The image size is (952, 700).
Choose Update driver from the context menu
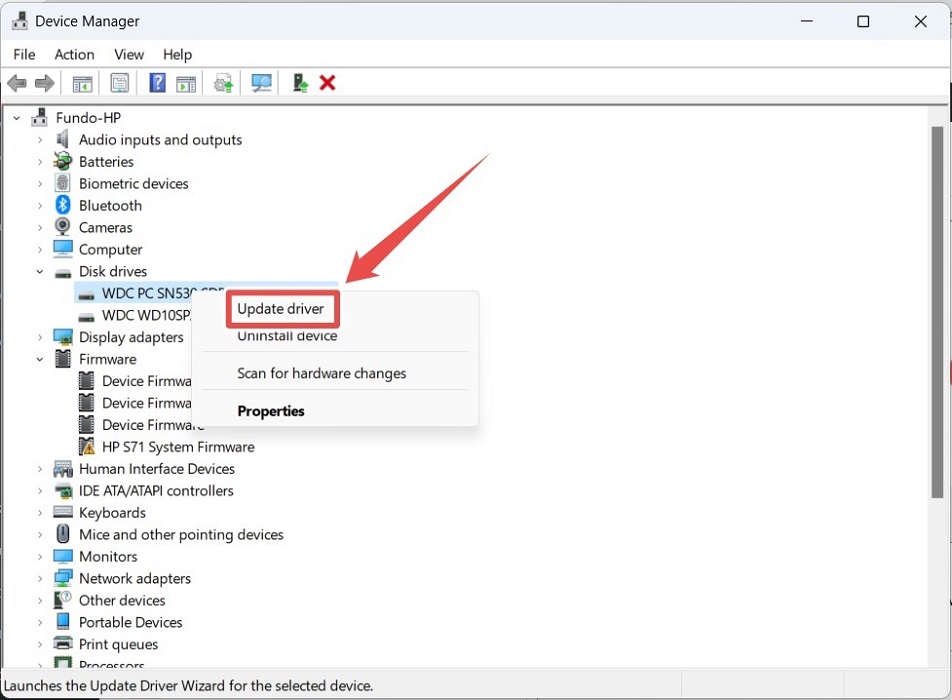coord(282,309)
